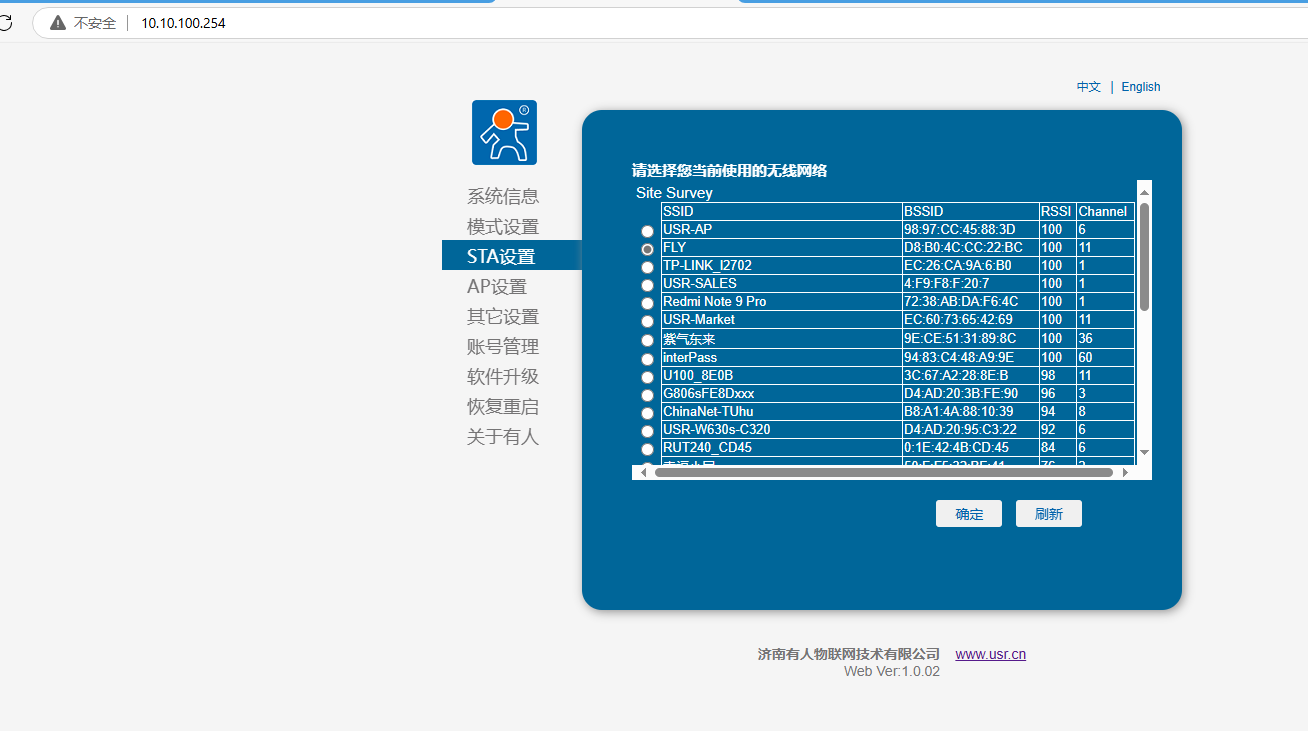Click the not-secure warning icon
The image size is (1308, 731).
[x=58, y=23]
